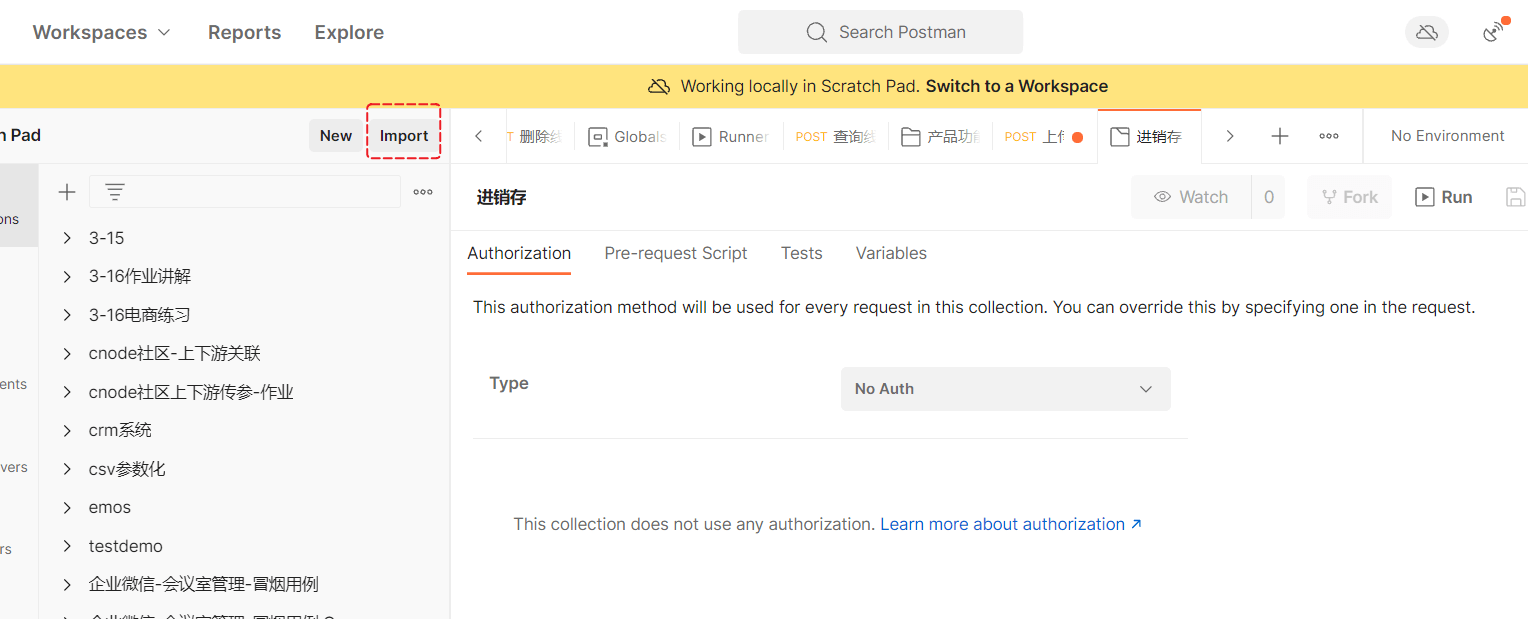Open sidebar three-dots options menu
The width and height of the screenshot is (1528, 619).
point(423,192)
